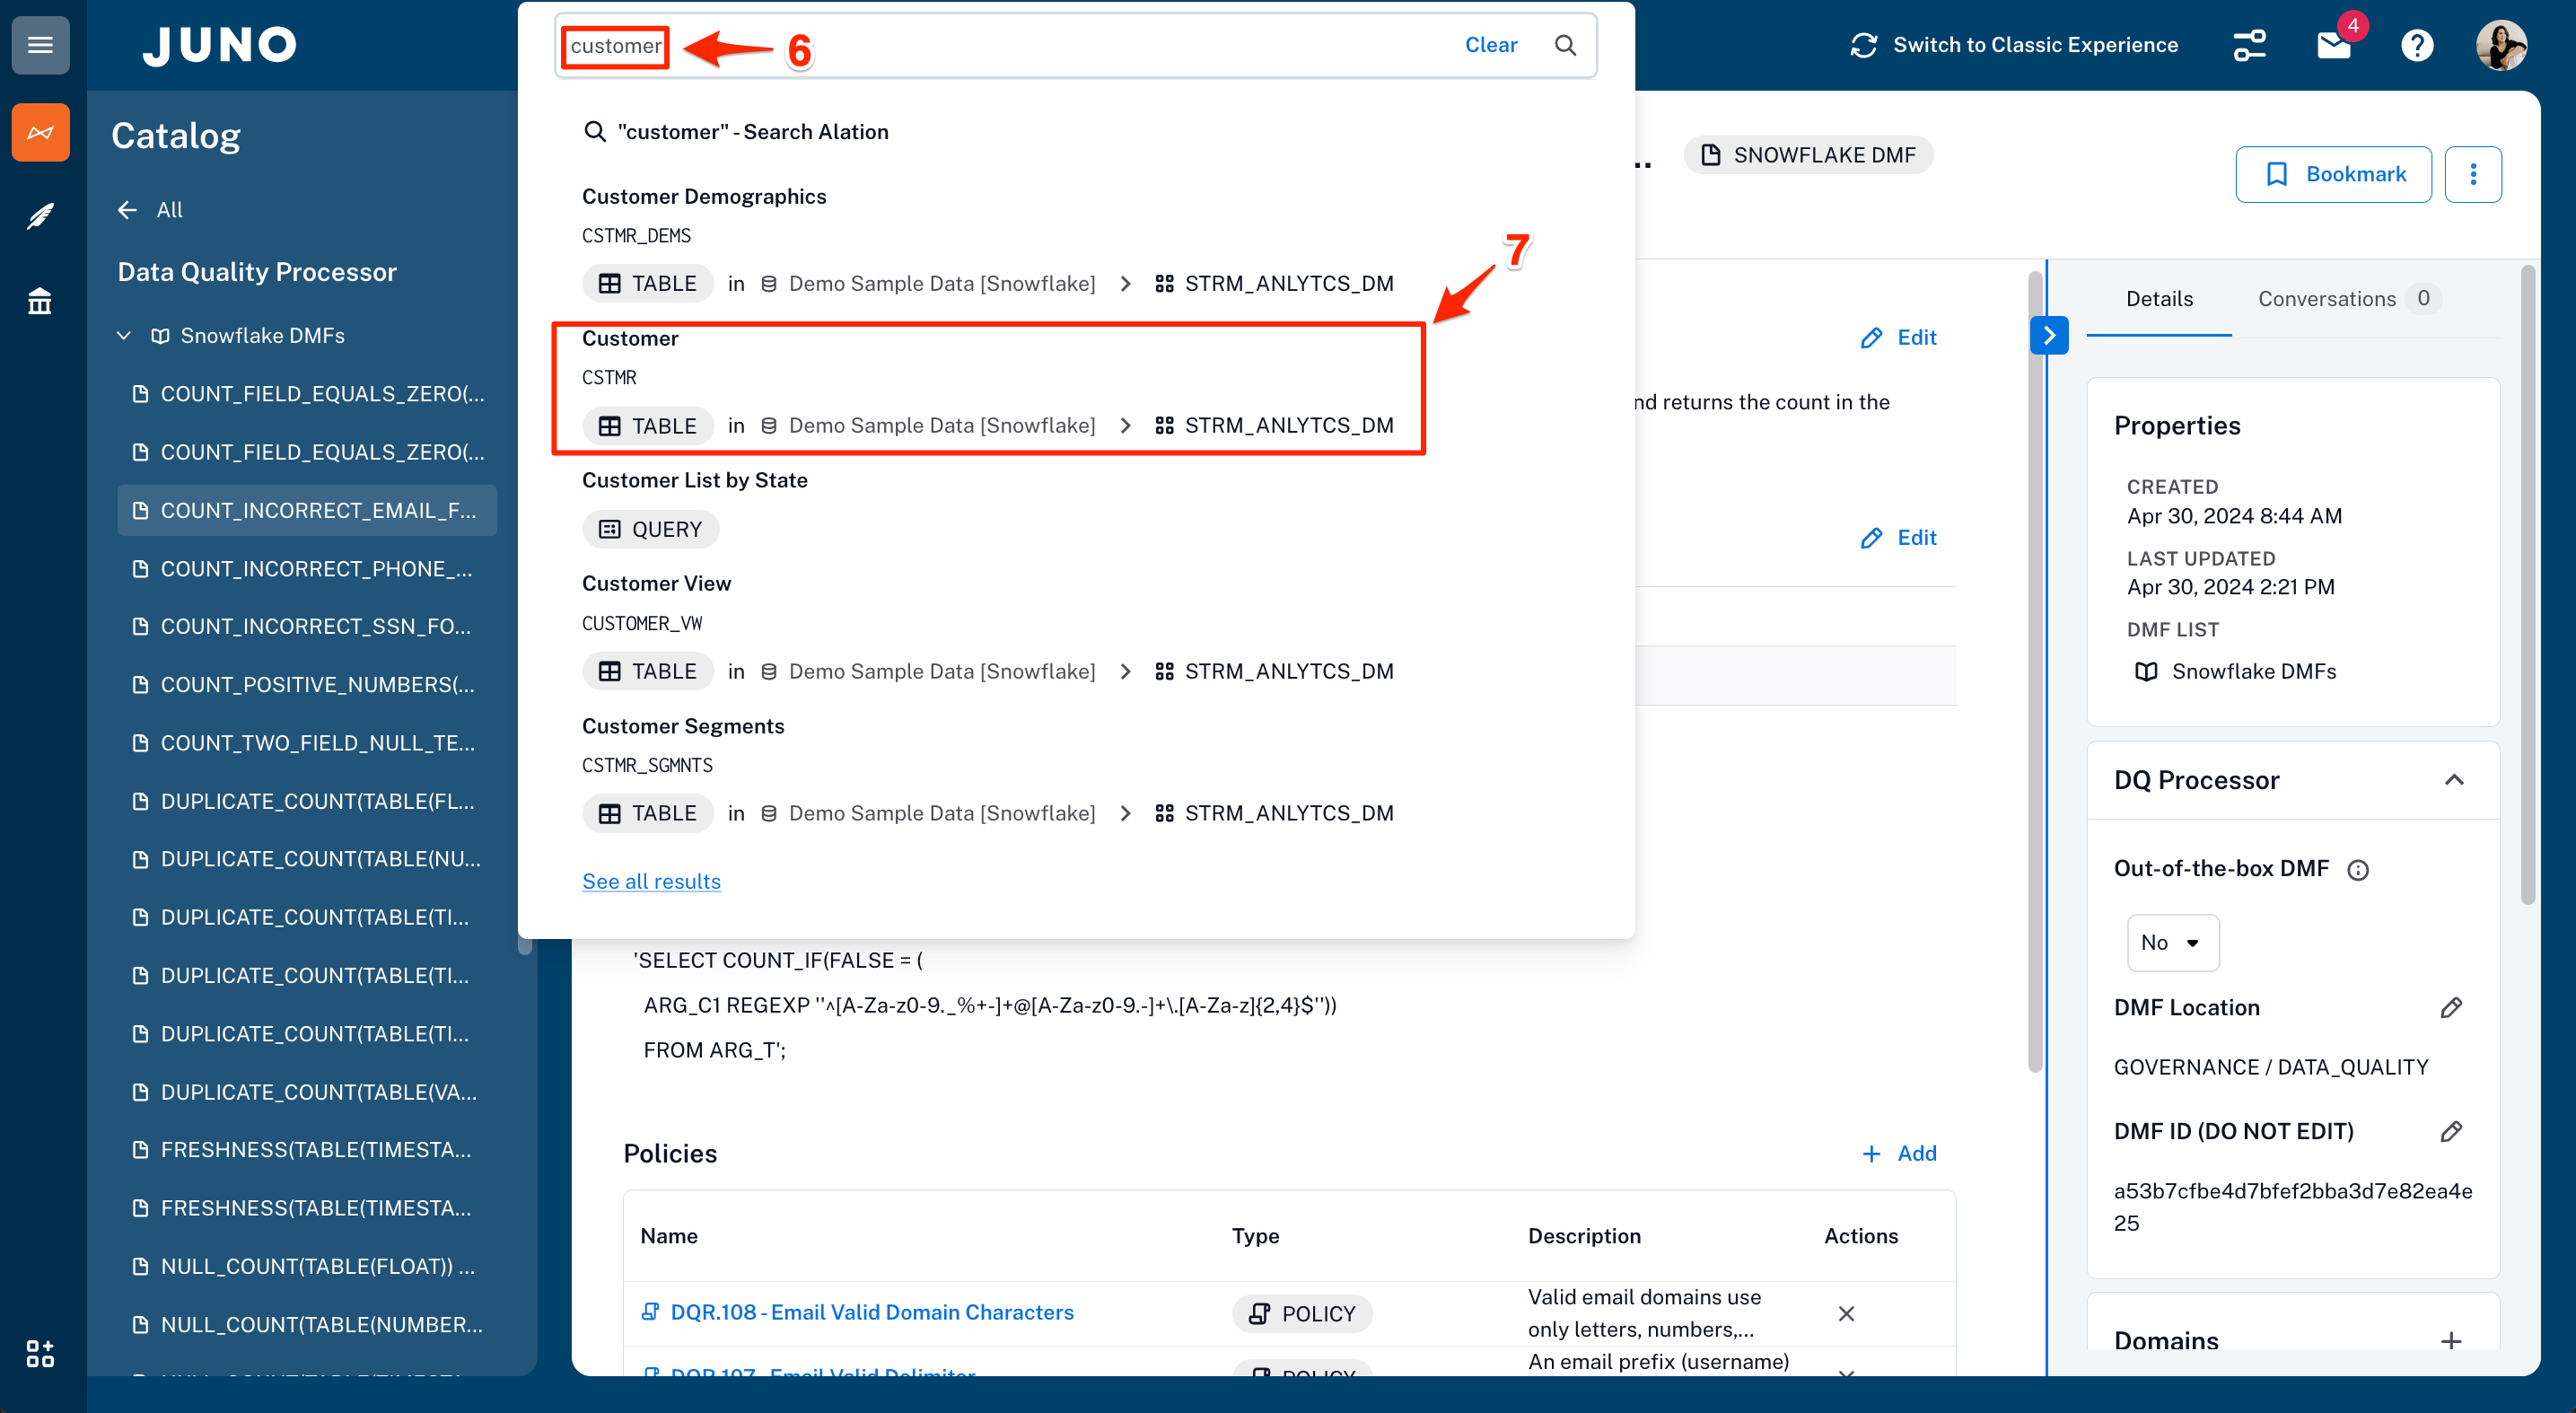The height and width of the screenshot is (1413, 2576).
Task: Click the search magnifier icon in search box
Action: (1565, 45)
